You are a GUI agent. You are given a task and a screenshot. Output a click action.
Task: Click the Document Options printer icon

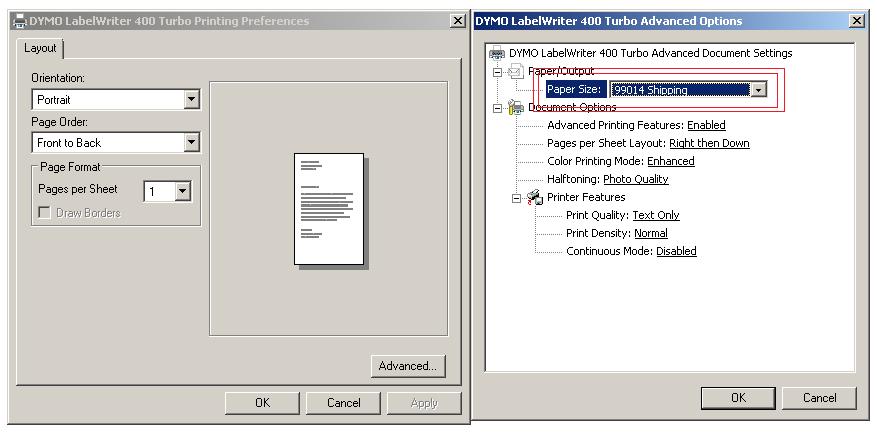[x=515, y=107]
